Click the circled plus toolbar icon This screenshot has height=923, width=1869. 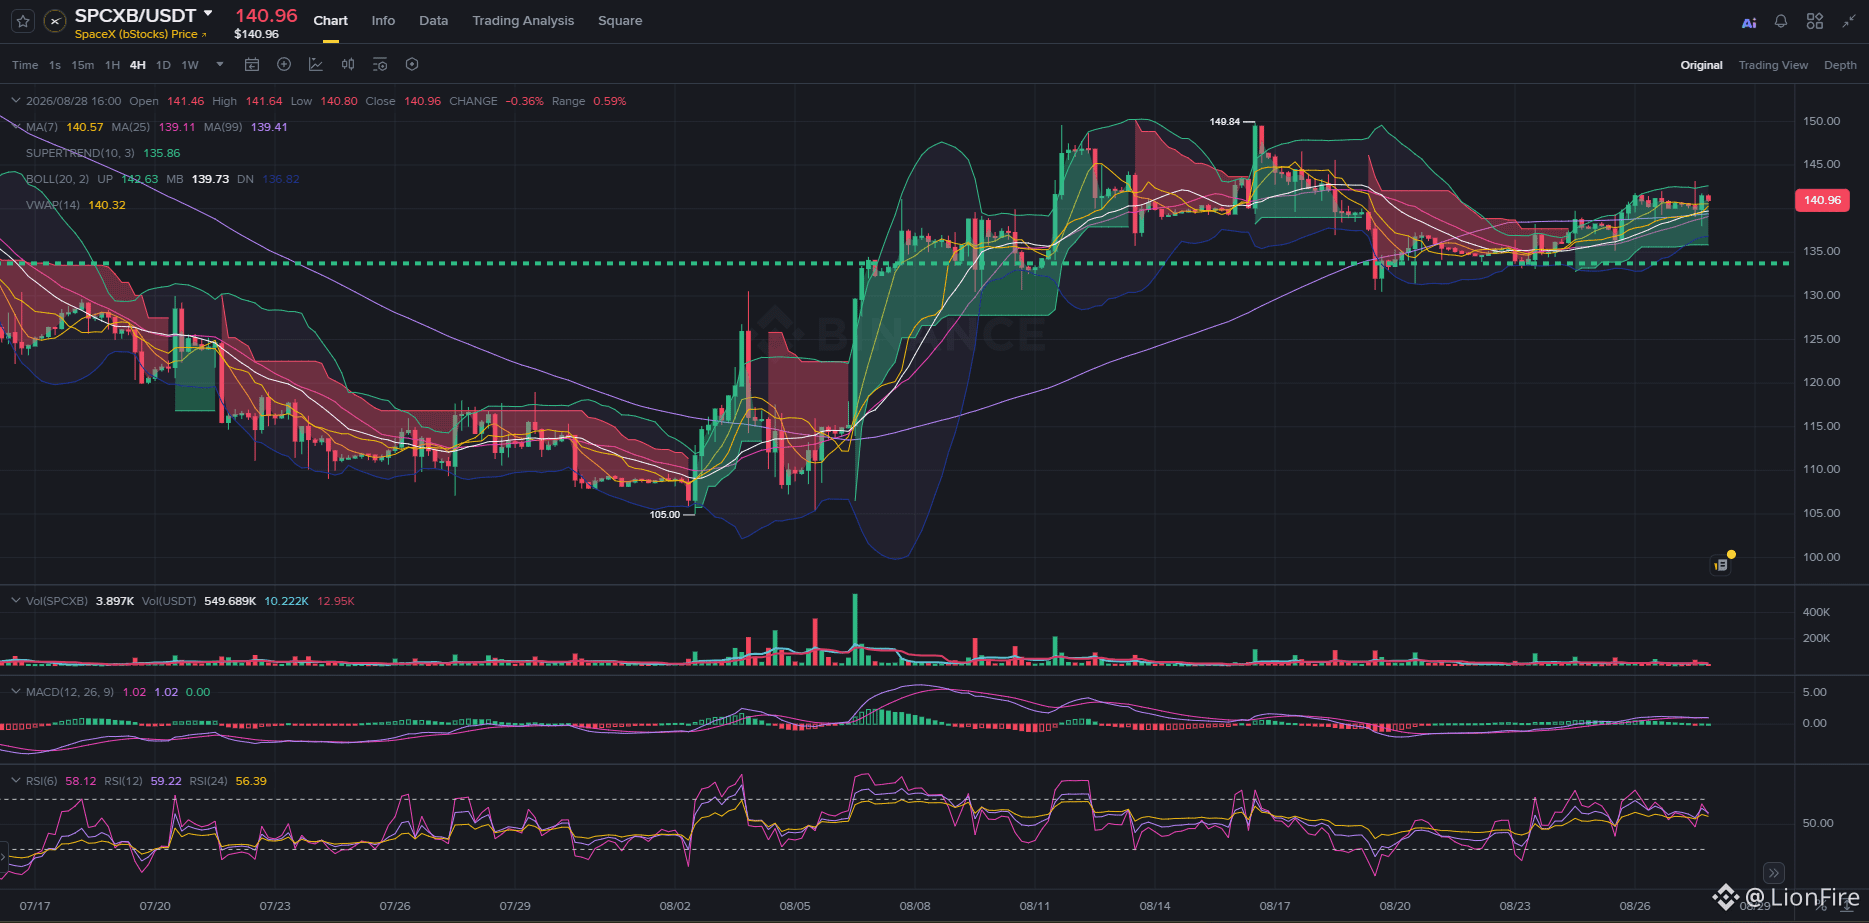pyautogui.click(x=284, y=65)
